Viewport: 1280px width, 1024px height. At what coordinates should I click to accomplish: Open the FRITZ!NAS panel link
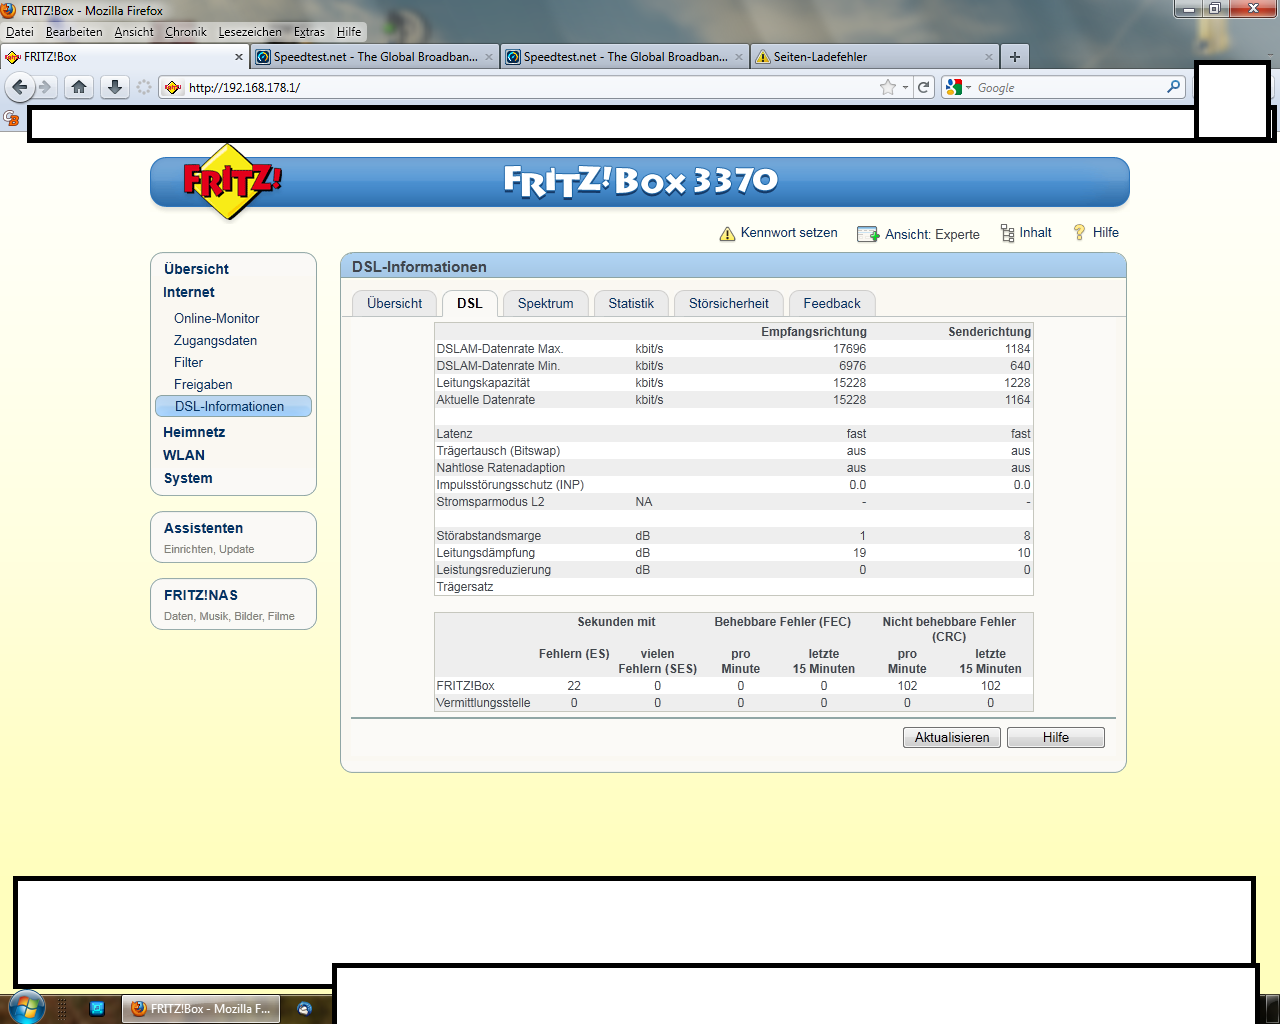tap(201, 595)
